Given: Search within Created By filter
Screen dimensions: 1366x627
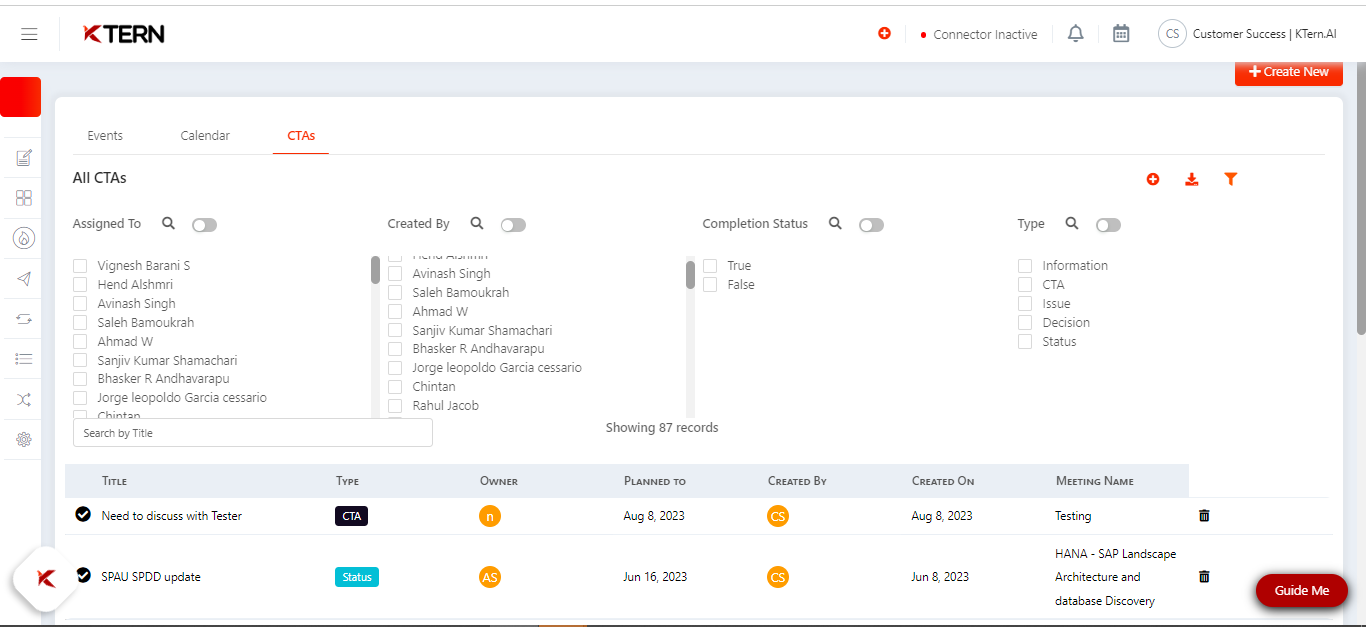Looking at the screenshot, I should click(477, 223).
